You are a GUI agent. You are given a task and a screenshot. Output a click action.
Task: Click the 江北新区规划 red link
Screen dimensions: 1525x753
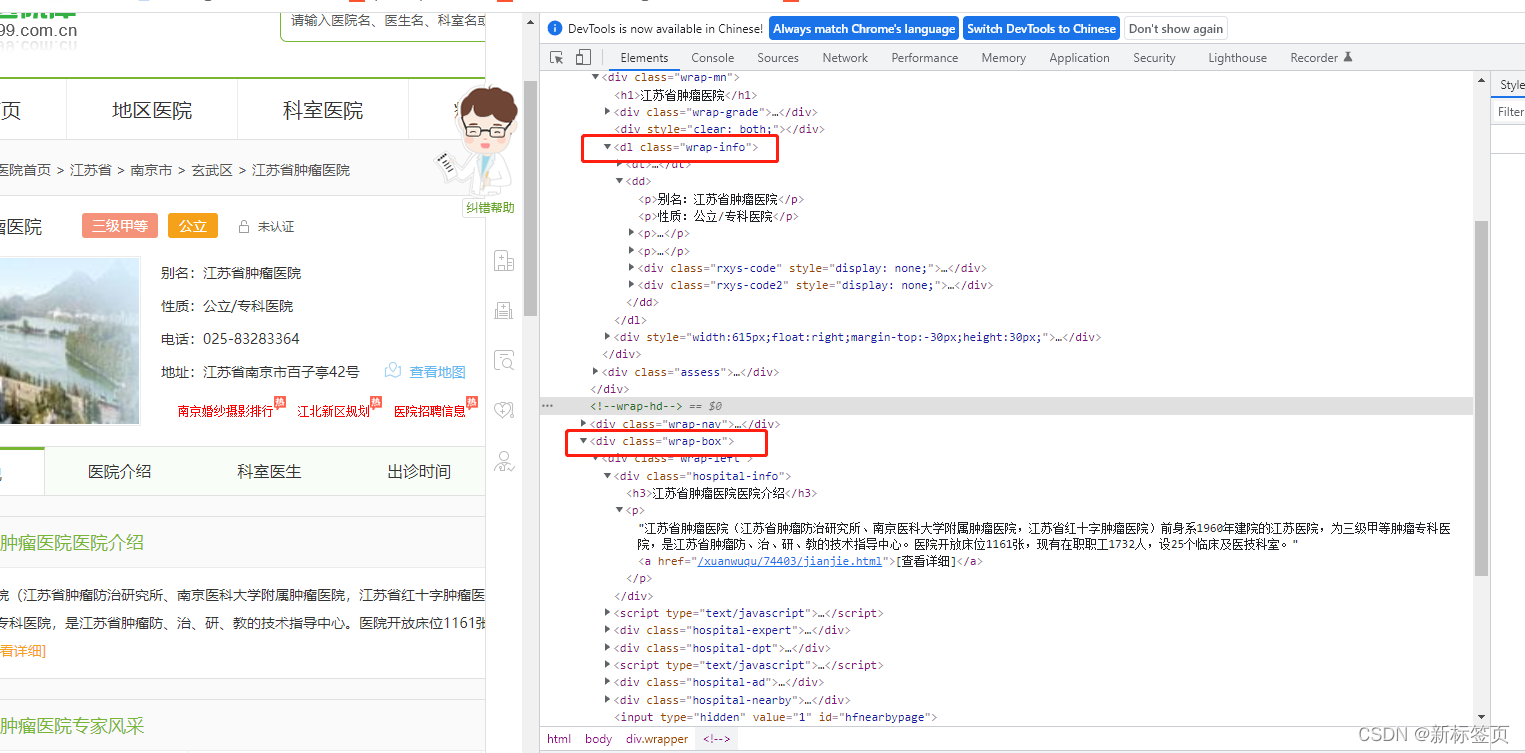(x=333, y=411)
